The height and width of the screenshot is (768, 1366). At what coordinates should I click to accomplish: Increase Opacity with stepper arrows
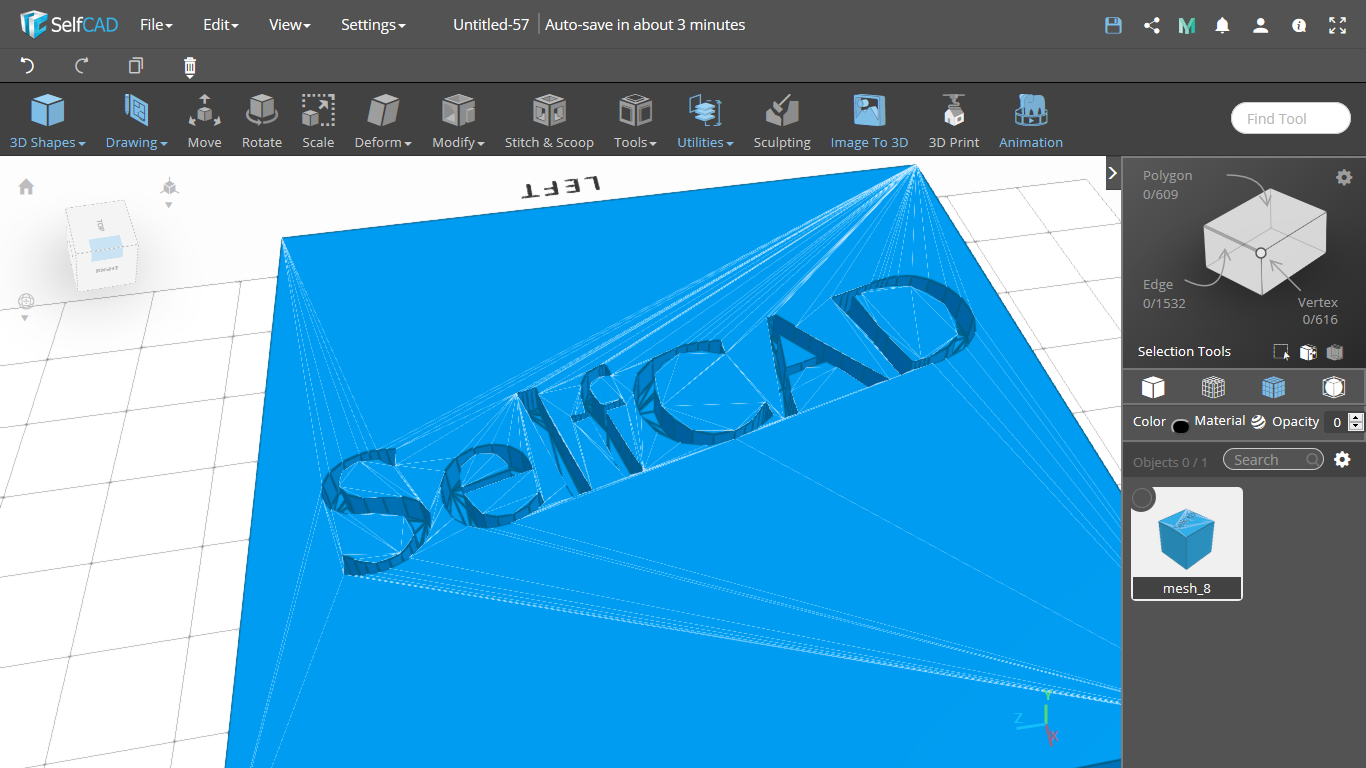tap(1356, 417)
